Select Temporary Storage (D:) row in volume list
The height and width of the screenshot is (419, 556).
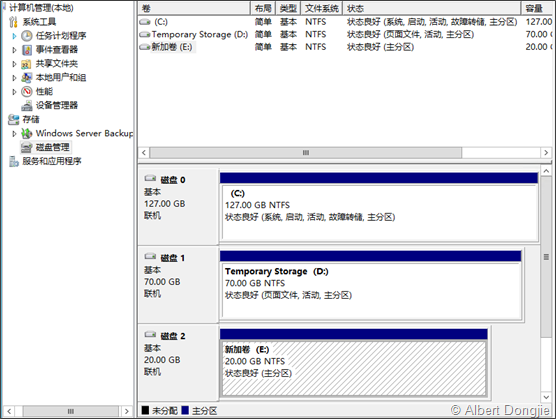tap(344, 34)
